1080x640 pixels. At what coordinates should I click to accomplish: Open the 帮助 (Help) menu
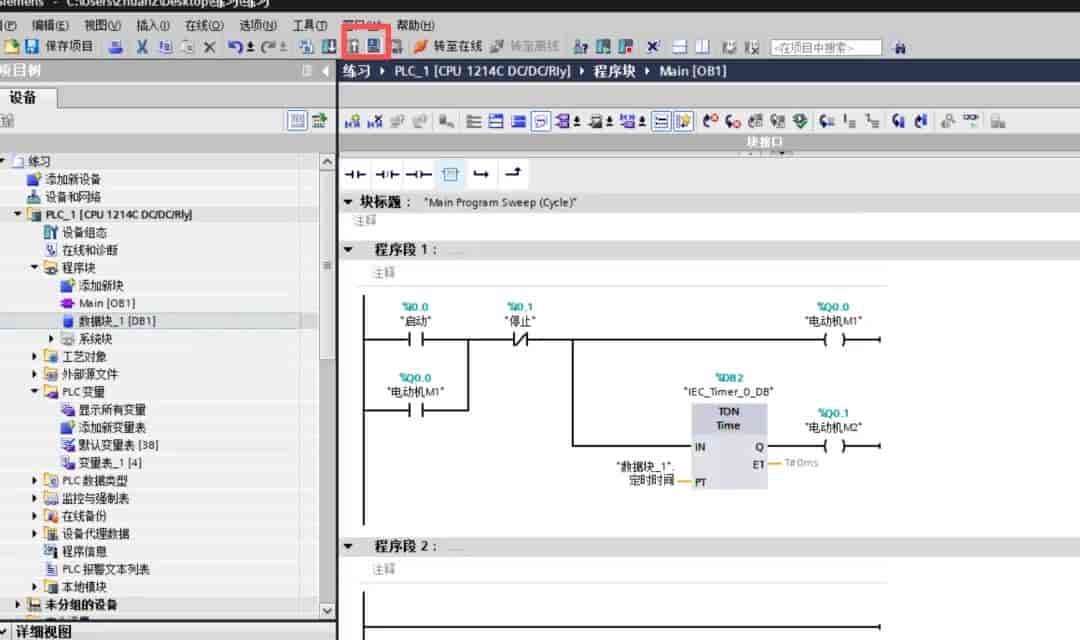[415, 25]
